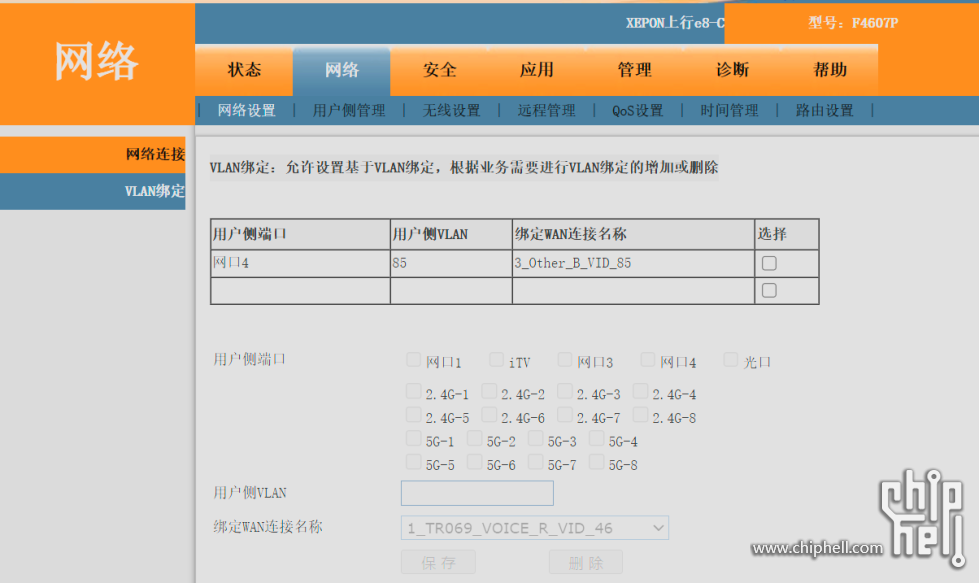979x583 pixels.
Task: Check the 2.4G-6 checkbox
Action: (490, 415)
